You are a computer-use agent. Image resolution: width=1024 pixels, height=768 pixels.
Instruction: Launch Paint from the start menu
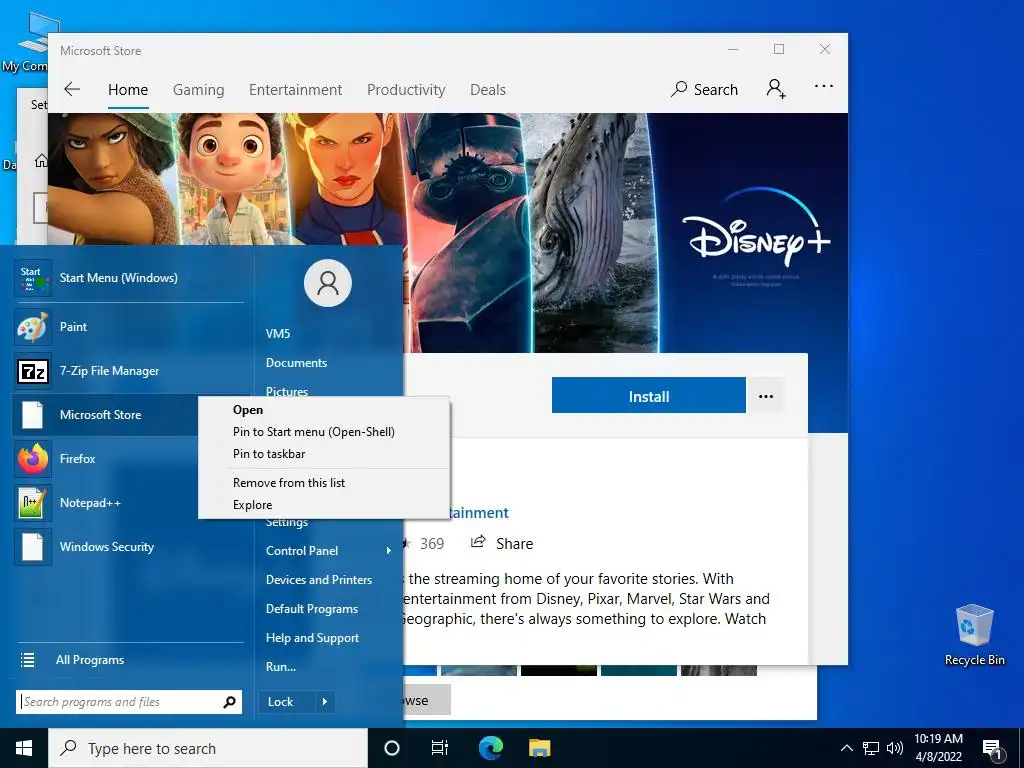(x=129, y=327)
